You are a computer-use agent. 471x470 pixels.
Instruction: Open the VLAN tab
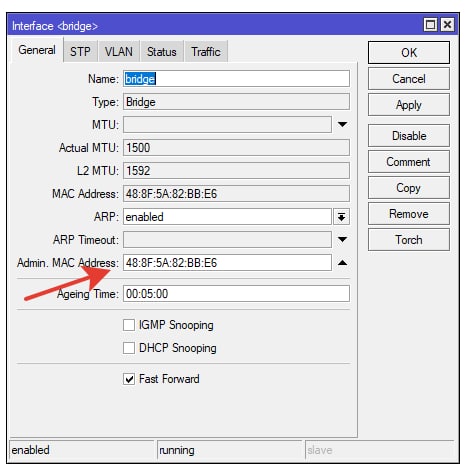119,51
